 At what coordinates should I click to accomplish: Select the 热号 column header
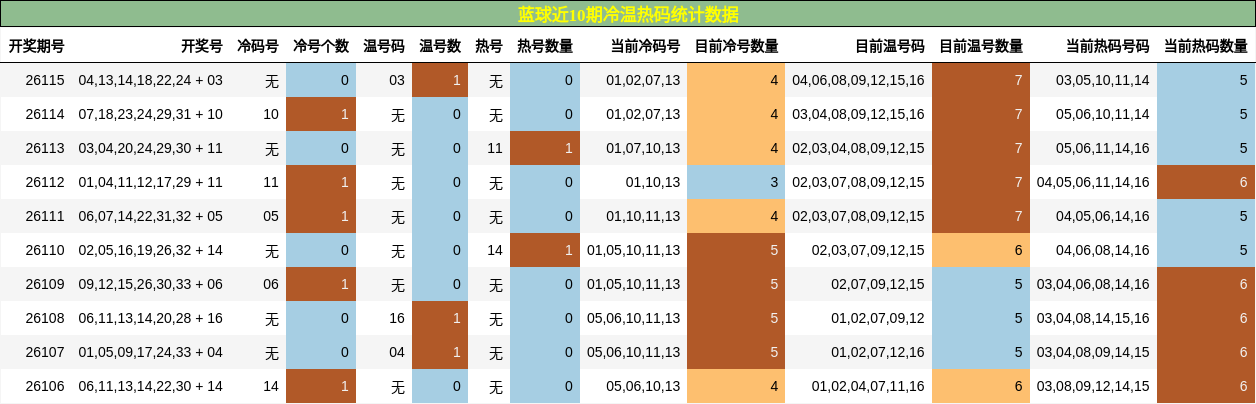coord(489,46)
